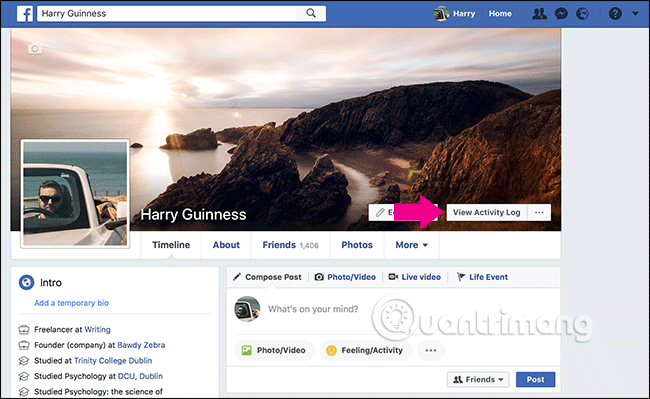This screenshot has width=650, height=399.
Task: Open the large profile picture
Action: tap(75, 193)
